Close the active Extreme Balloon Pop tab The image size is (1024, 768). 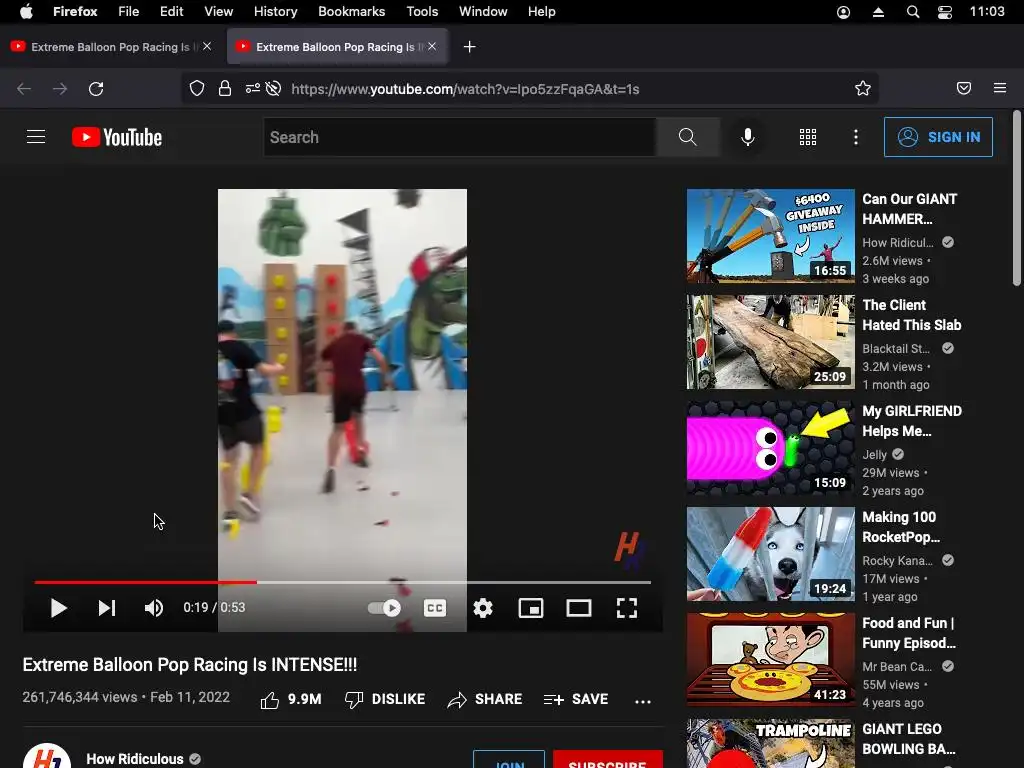[x=432, y=46]
